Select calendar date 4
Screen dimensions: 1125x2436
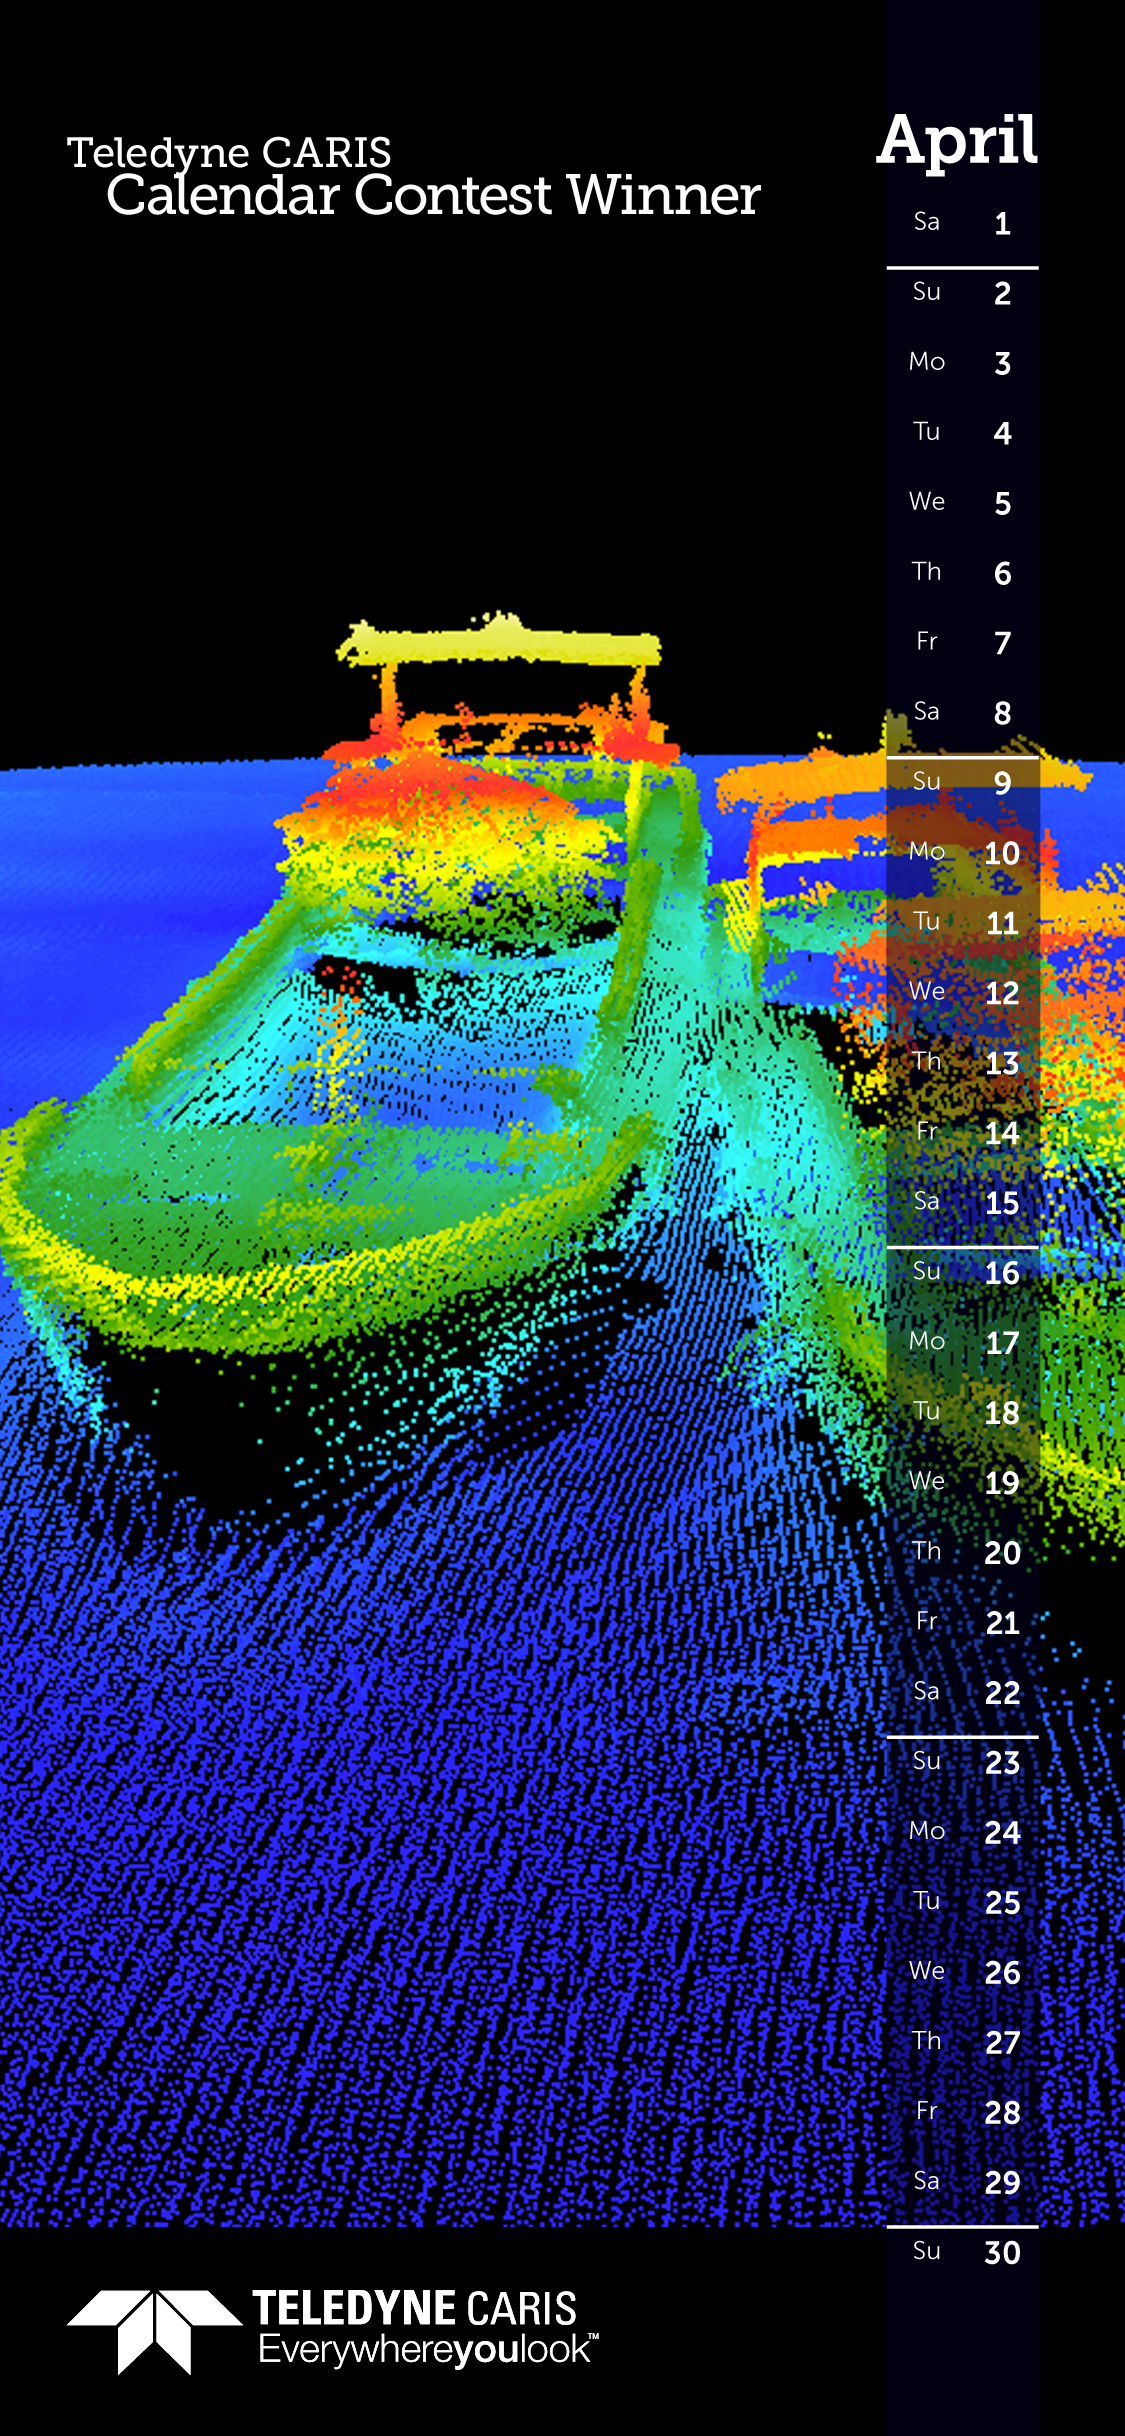[x=1002, y=433]
